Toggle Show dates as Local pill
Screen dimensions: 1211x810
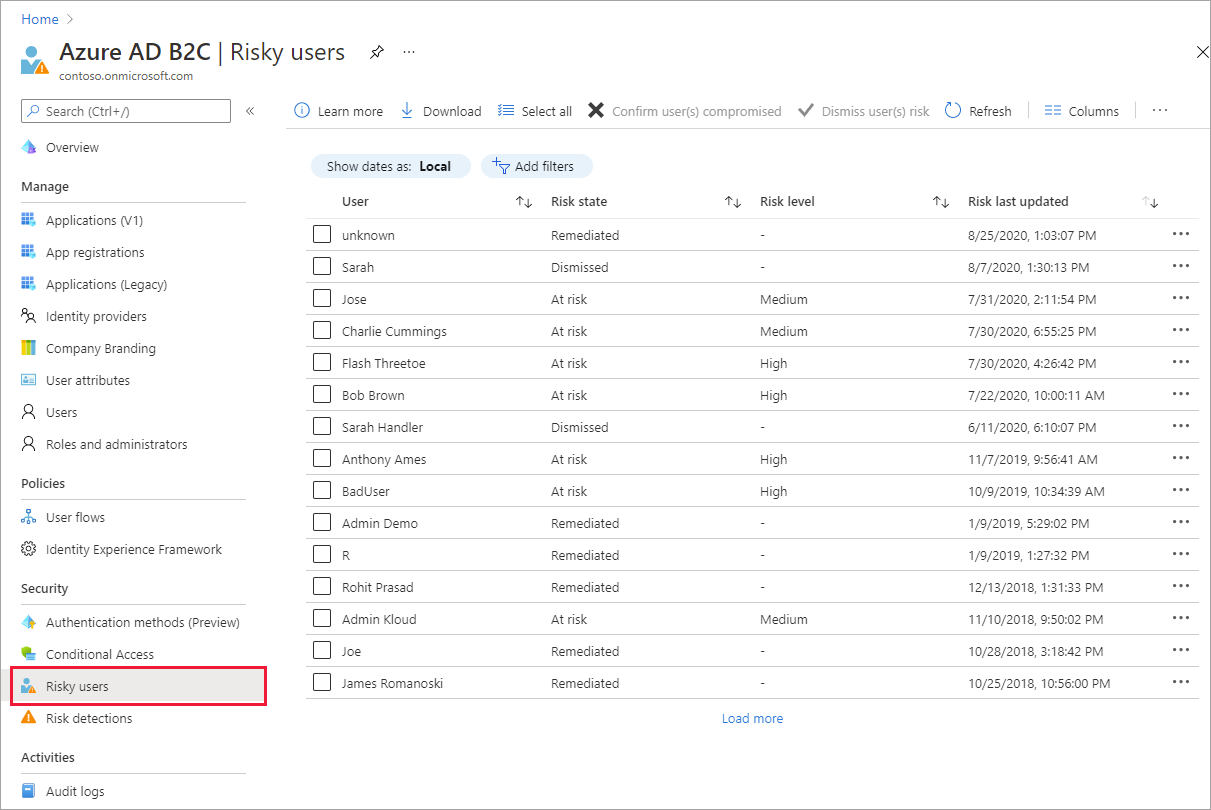tap(390, 166)
